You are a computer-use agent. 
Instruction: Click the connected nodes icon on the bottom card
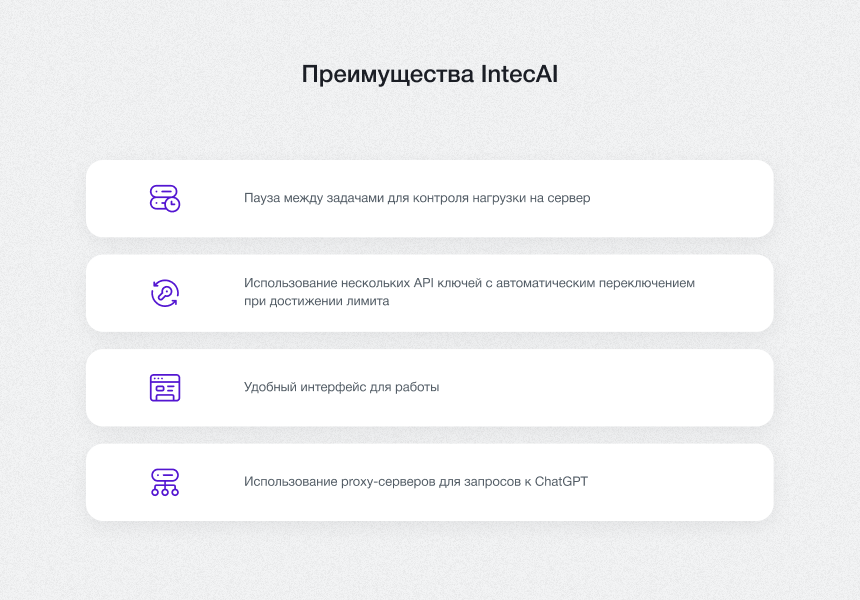pyautogui.click(x=163, y=481)
